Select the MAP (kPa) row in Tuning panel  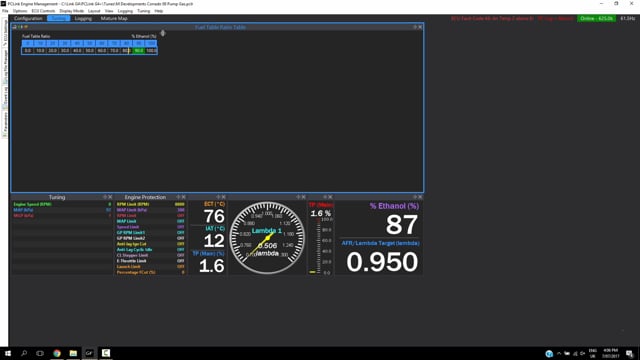62,210
